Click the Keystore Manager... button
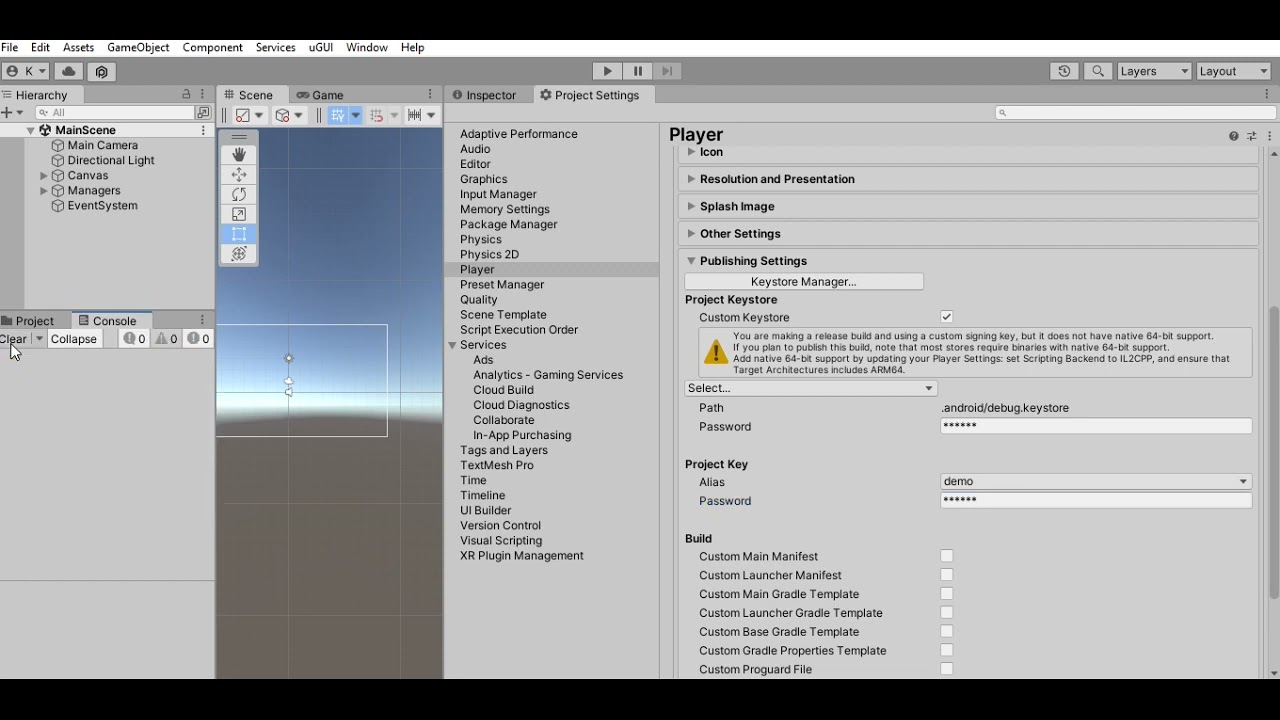This screenshot has width=1280, height=720. tap(804, 282)
